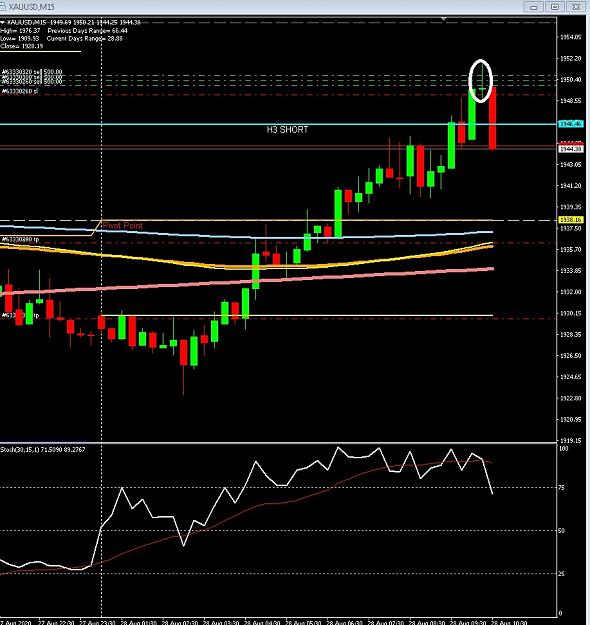Click price scale value 1935.70
This screenshot has height=625, width=590.
coord(570,250)
